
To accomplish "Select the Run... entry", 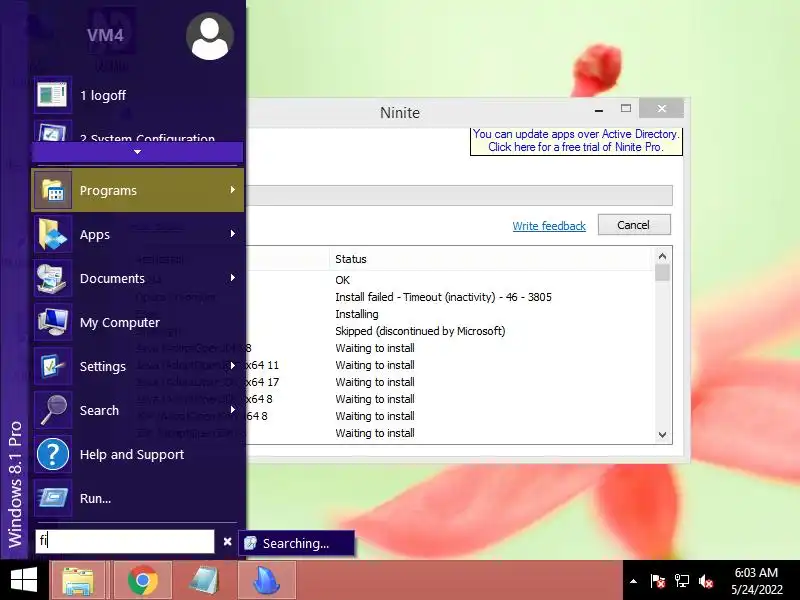I will click(137, 498).
